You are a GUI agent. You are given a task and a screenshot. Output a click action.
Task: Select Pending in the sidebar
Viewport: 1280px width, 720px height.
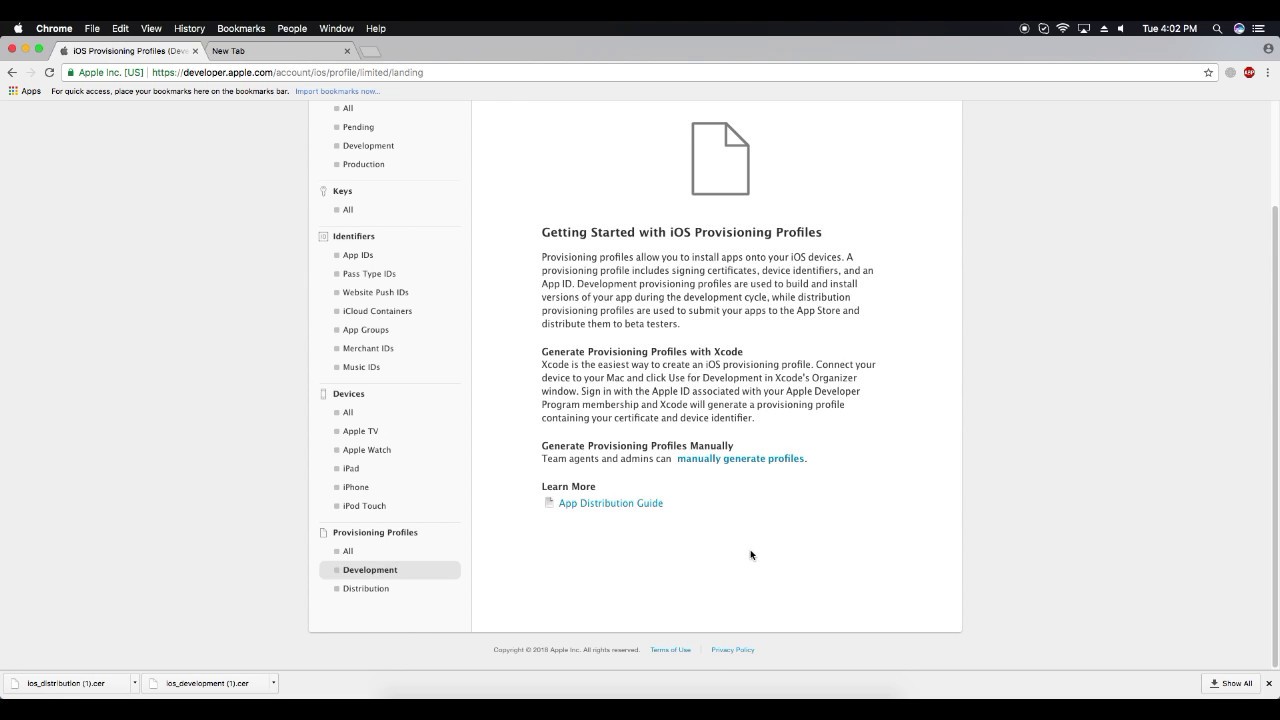point(358,127)
